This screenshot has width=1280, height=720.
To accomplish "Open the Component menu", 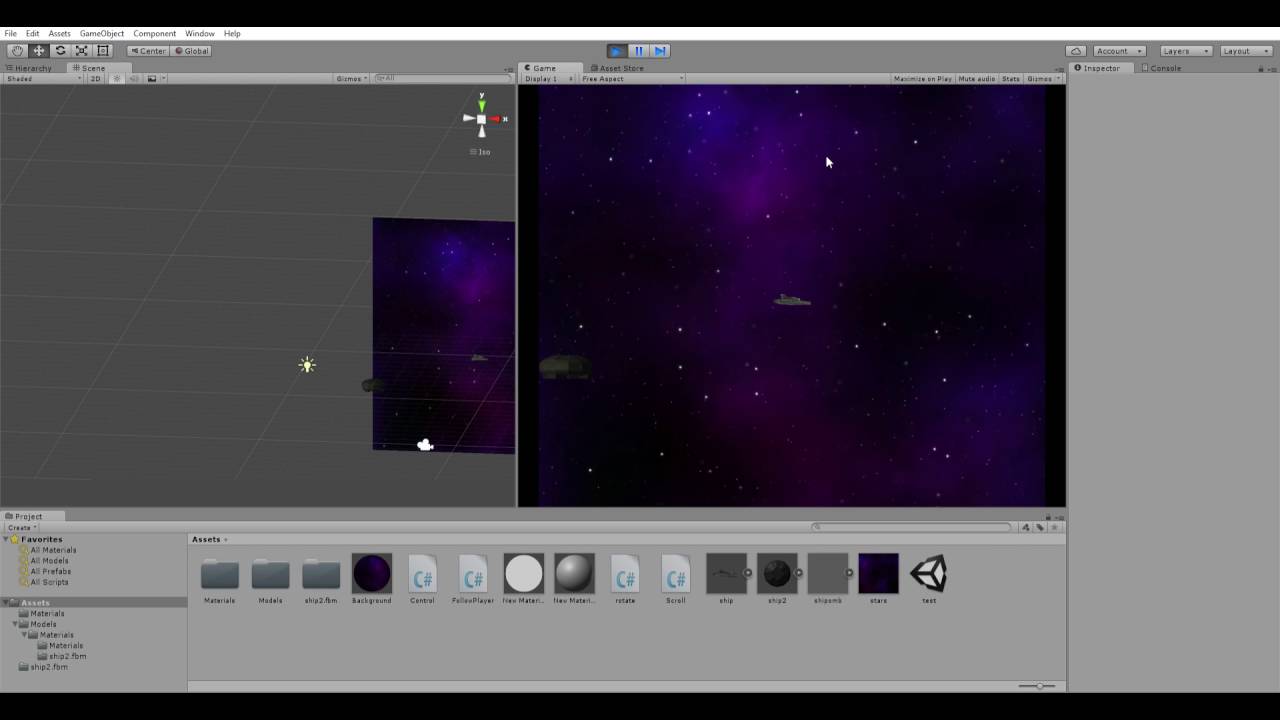I will click(154, 33).
